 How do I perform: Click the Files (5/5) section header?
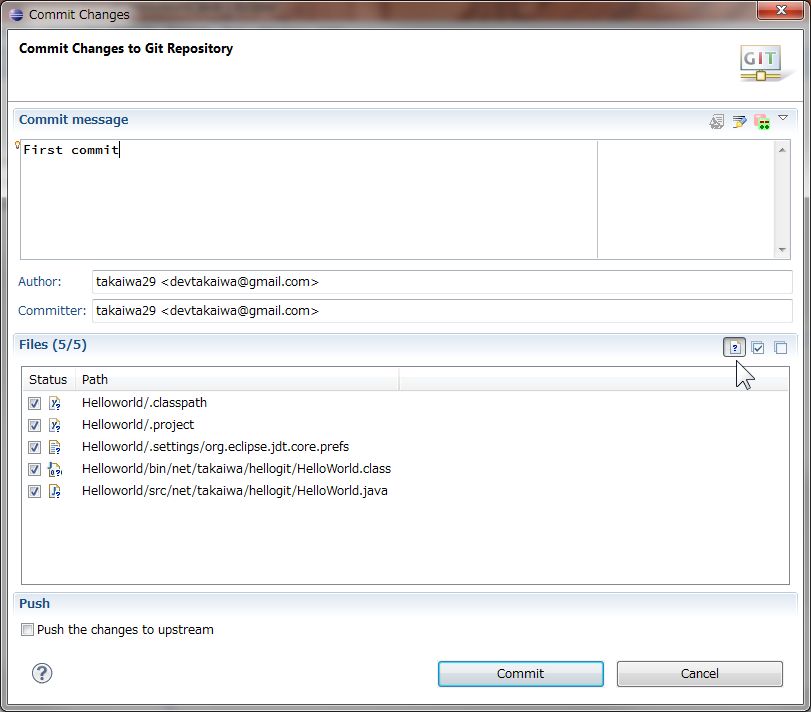coord(53,344)
